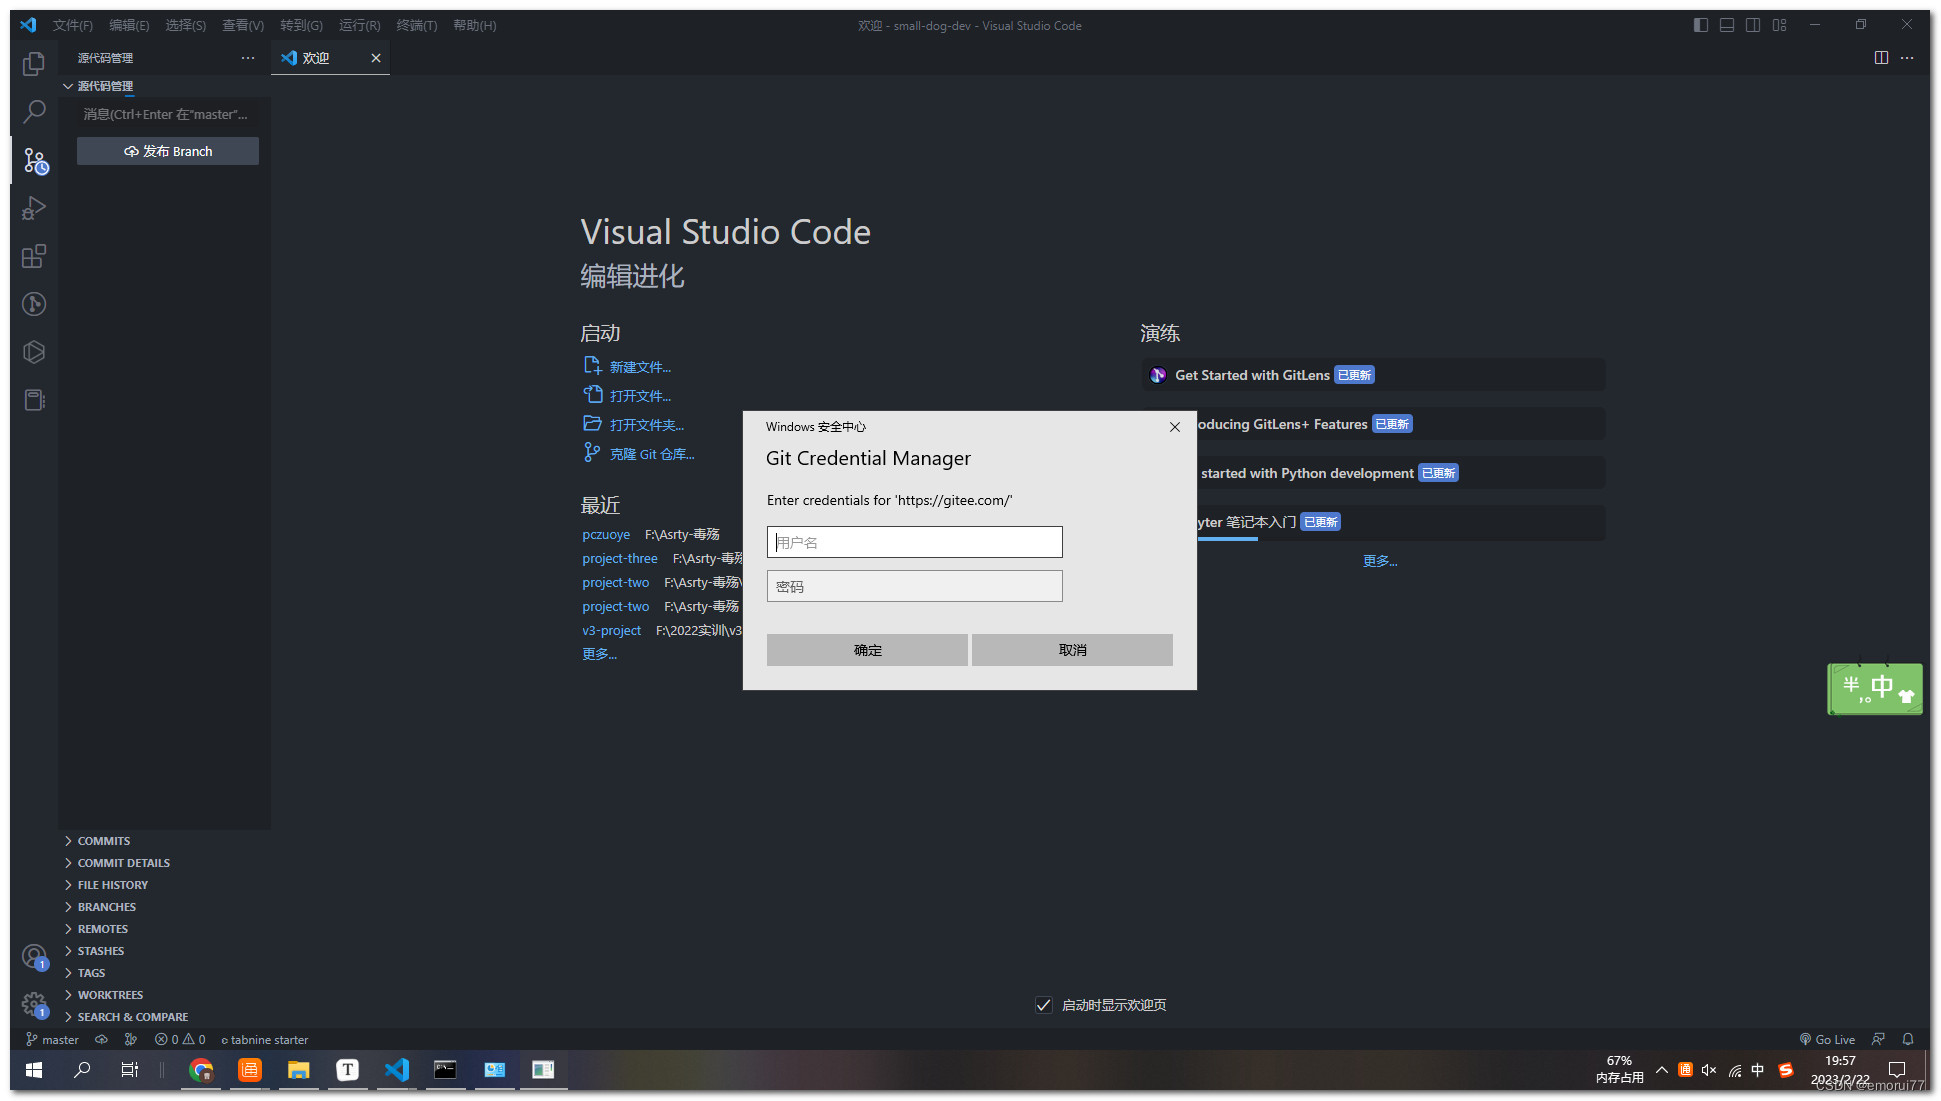Click 更多... under walkthroughs

[1380, 561]
